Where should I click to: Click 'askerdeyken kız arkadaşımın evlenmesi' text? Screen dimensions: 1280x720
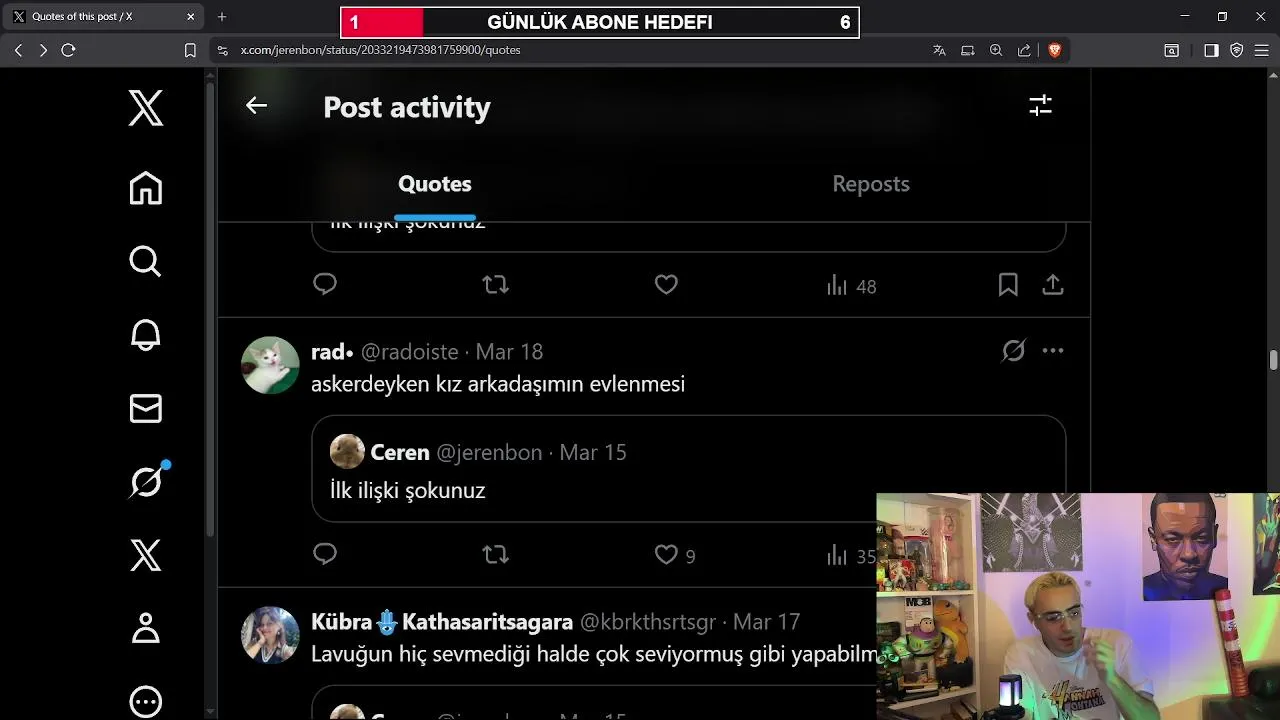coord(498,384)
